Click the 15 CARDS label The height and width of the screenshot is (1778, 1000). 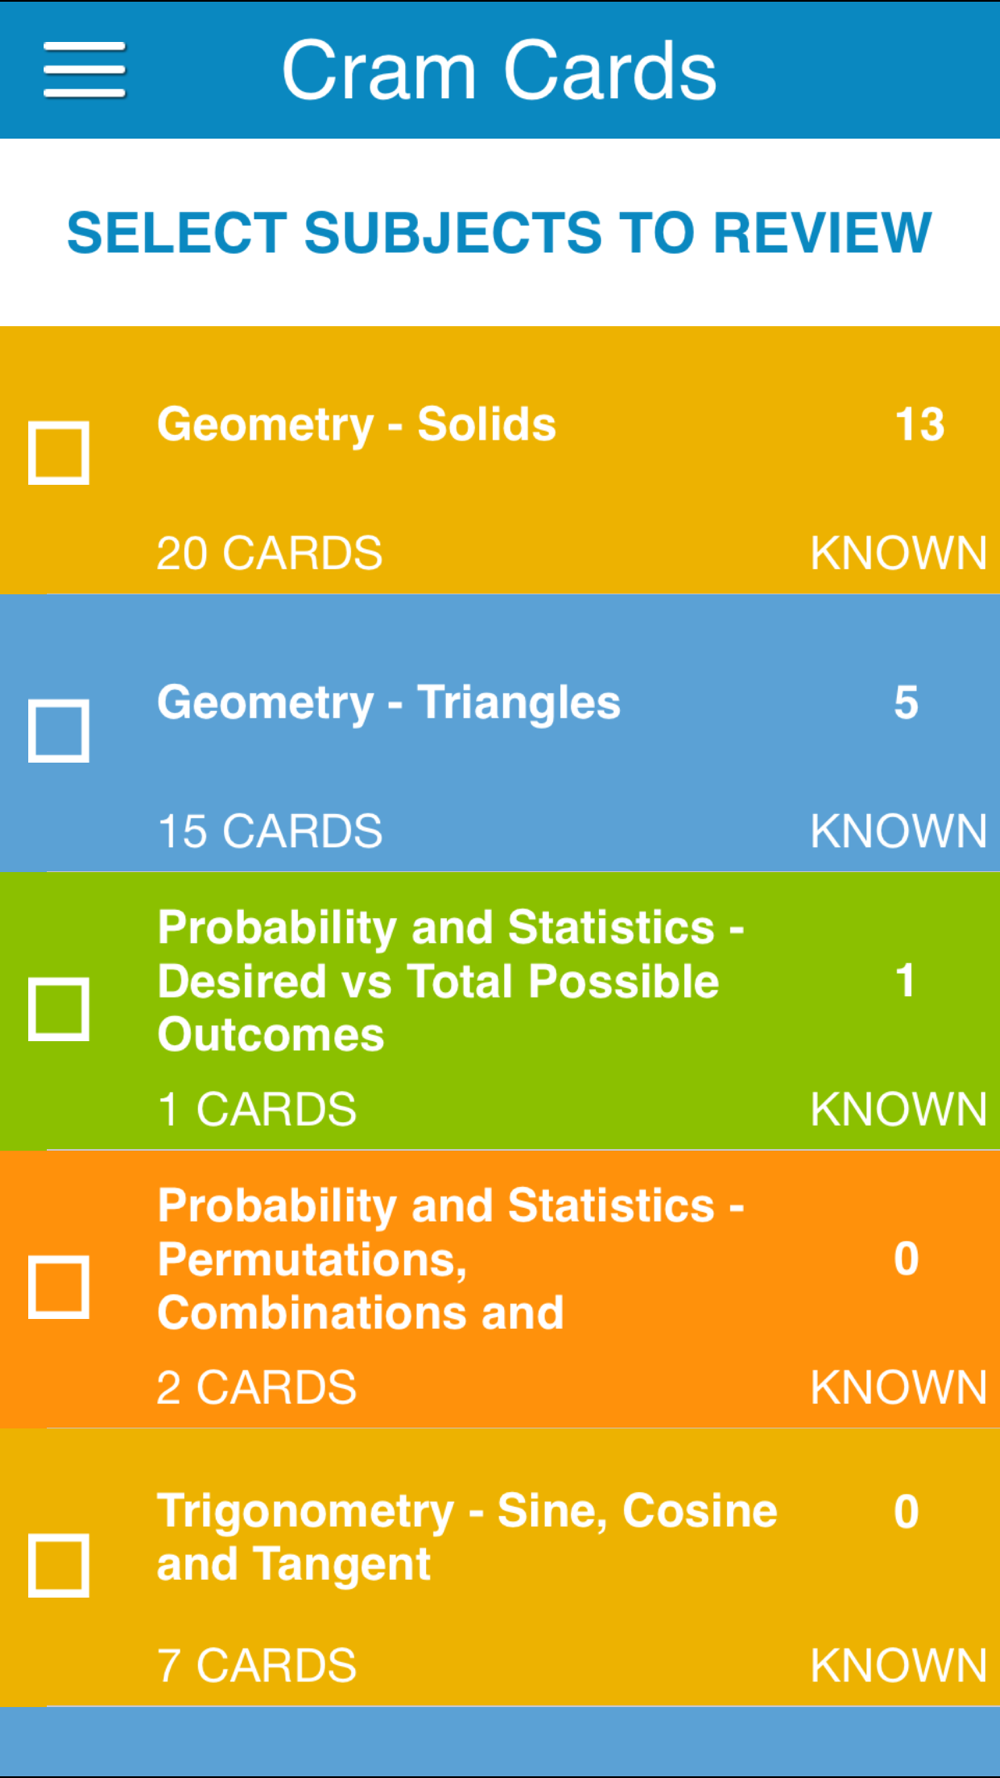pos(270,832)
